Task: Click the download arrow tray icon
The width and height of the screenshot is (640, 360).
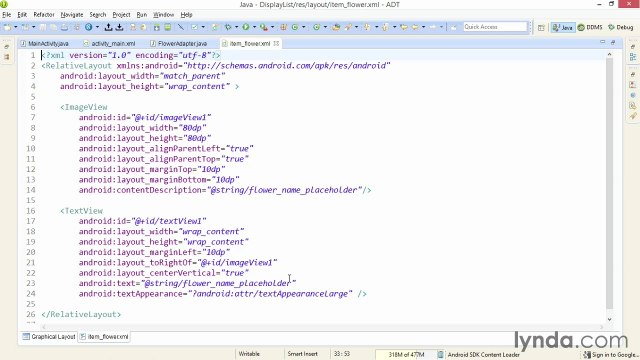Action: pos(119,27)
